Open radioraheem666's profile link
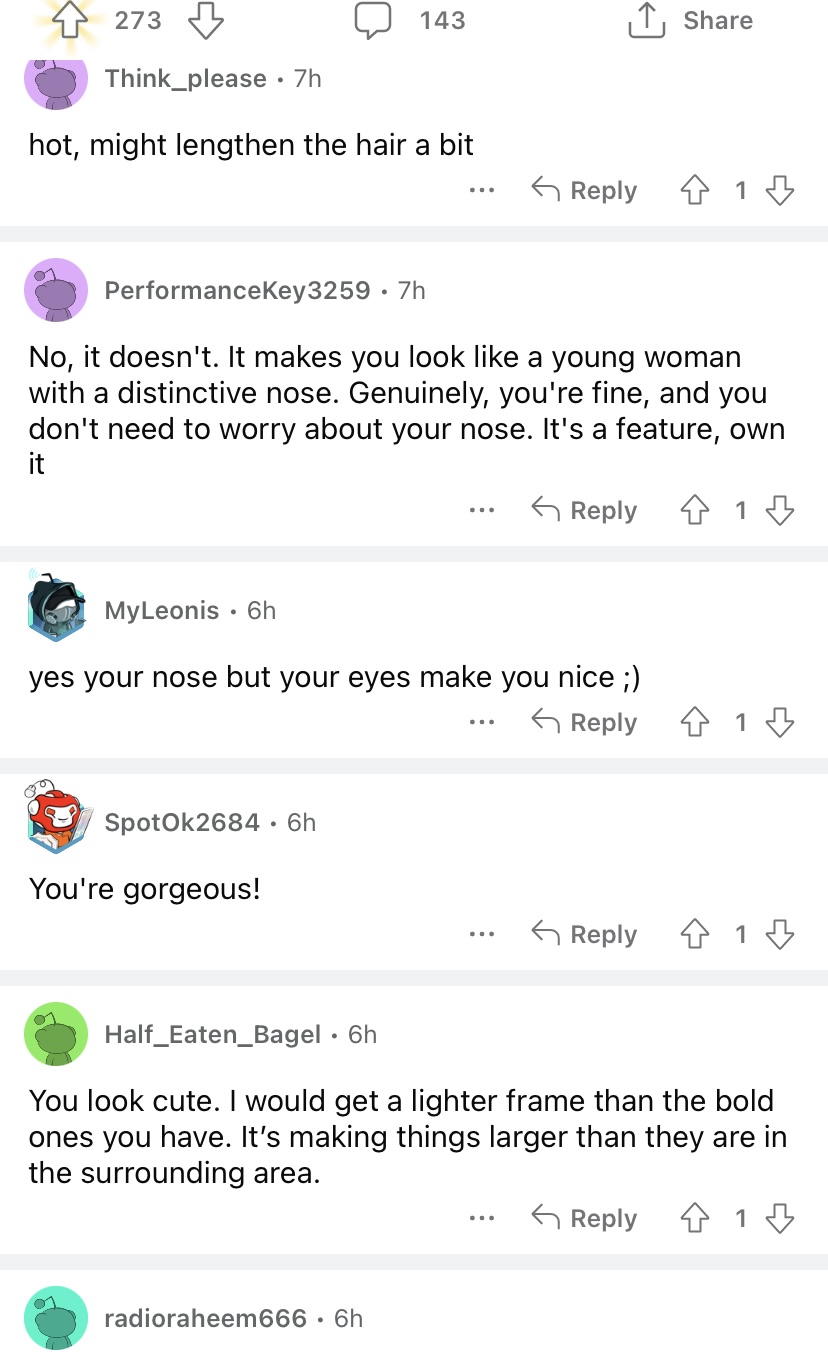Image resolution: width=828 pixels, height=1352 pixels. pyautogui.click(x=205, y=1318)
